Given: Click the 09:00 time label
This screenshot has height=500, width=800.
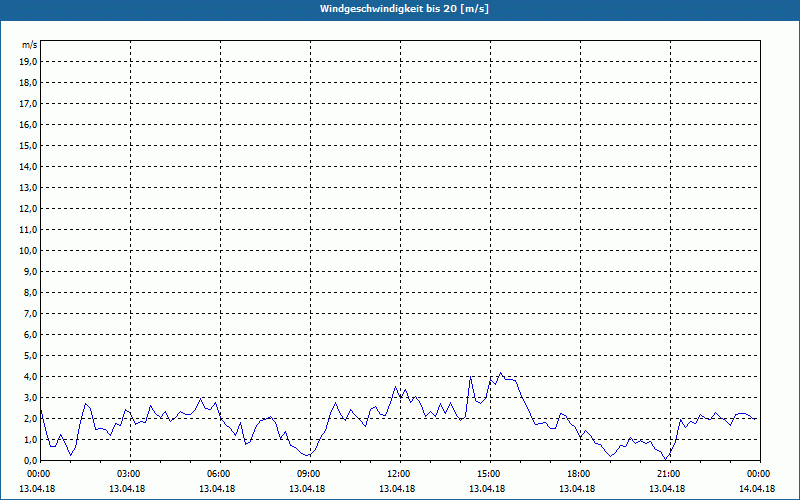Looking at the screenshot, I should [311, 474].
